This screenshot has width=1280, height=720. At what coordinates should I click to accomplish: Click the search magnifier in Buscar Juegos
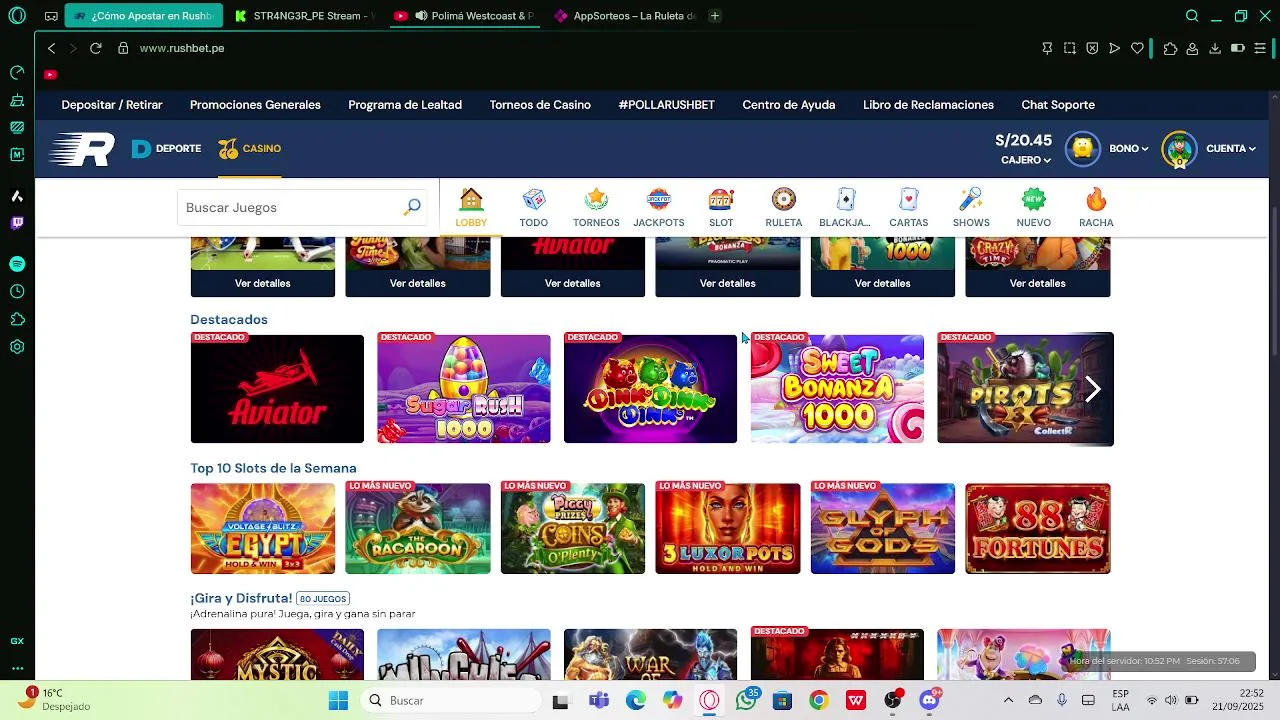point(412,207)
